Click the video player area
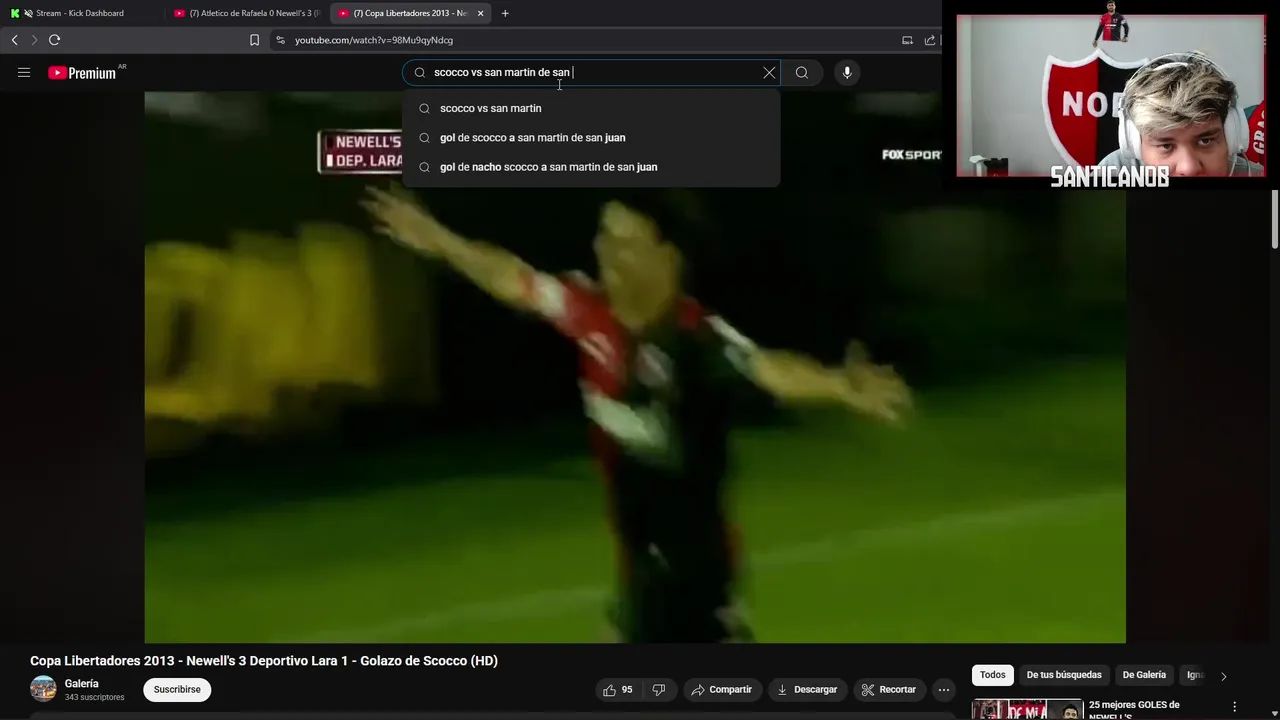 click(635, 368)
